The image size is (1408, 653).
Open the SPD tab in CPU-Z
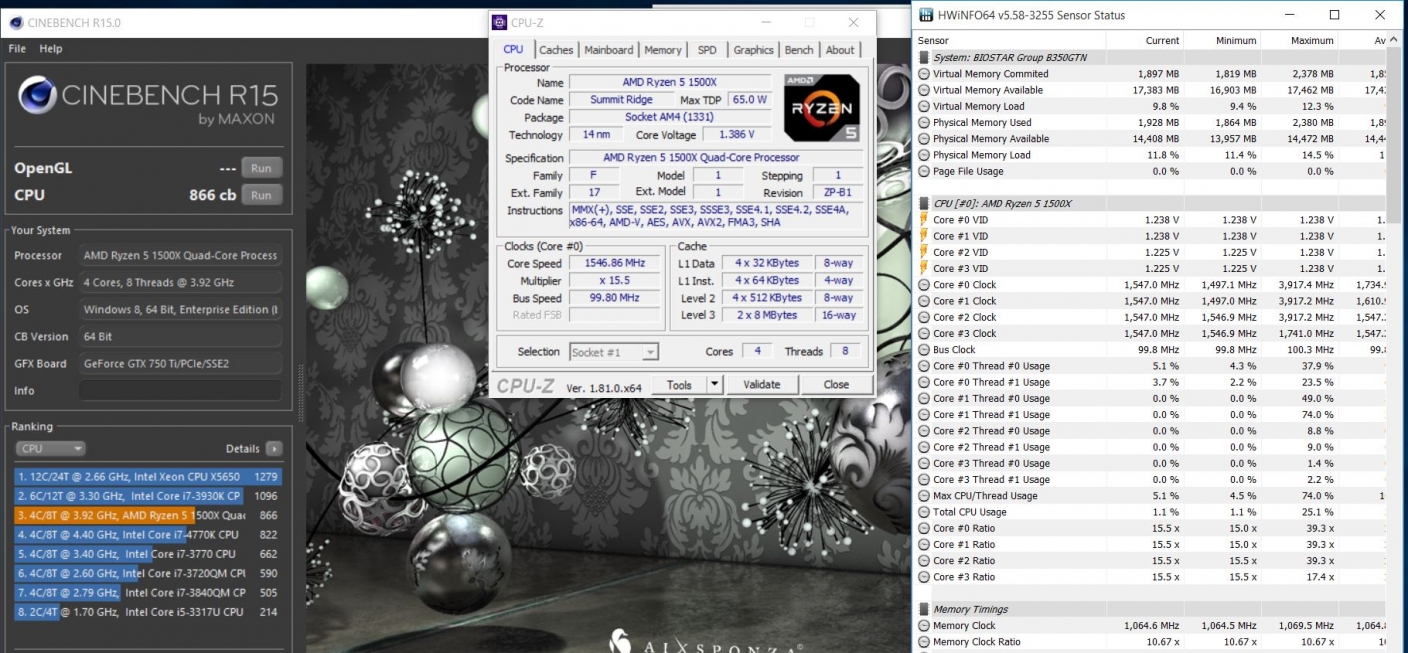click(707, 50)
